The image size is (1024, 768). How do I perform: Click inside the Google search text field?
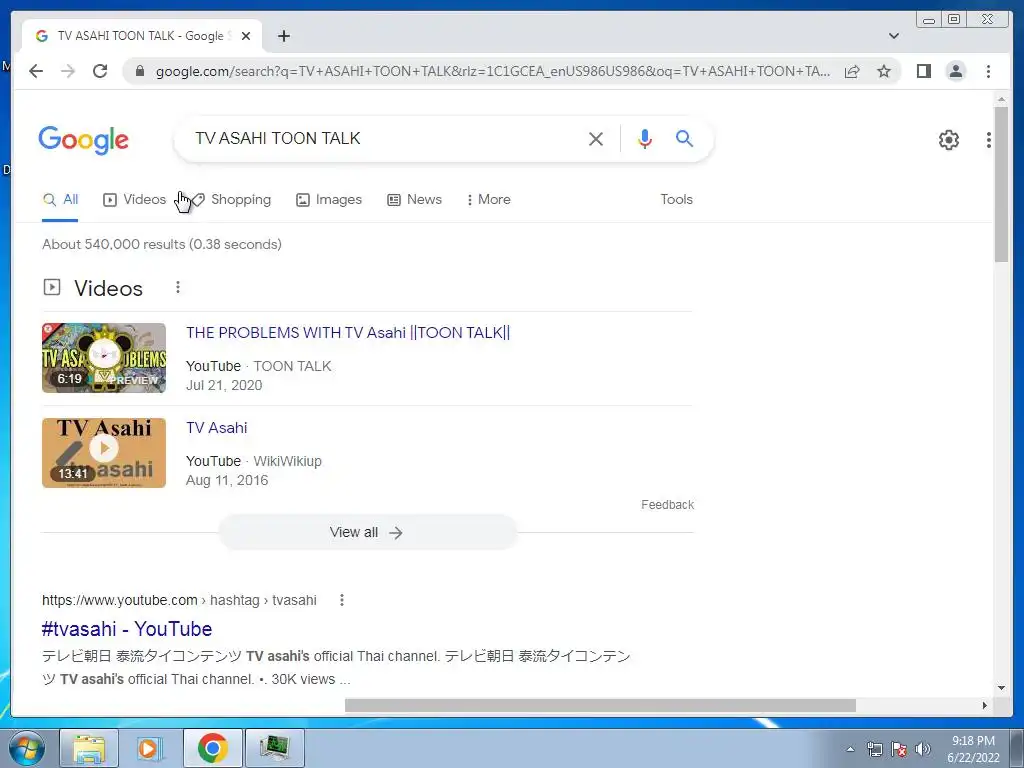tap(385, 138)
